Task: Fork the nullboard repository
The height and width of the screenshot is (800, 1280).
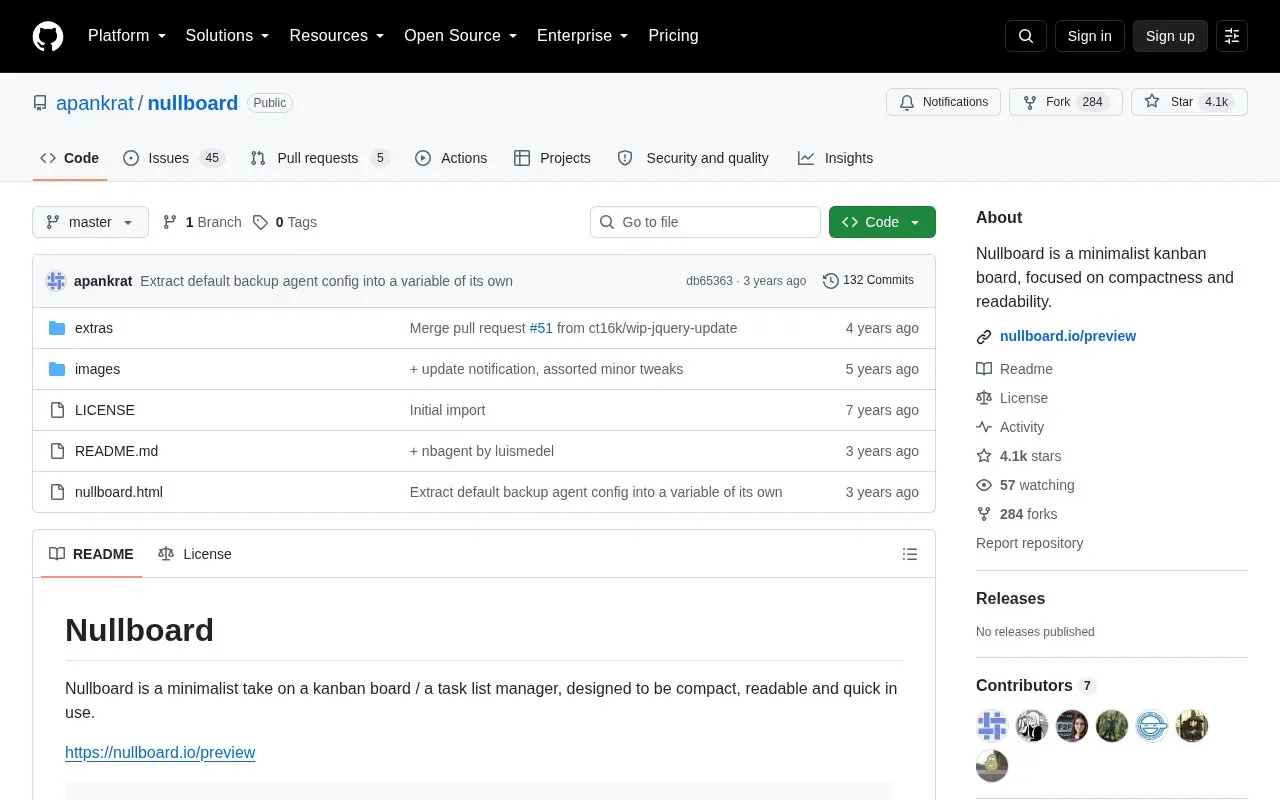Action: pyautogui.click(x=1066, y=102)
